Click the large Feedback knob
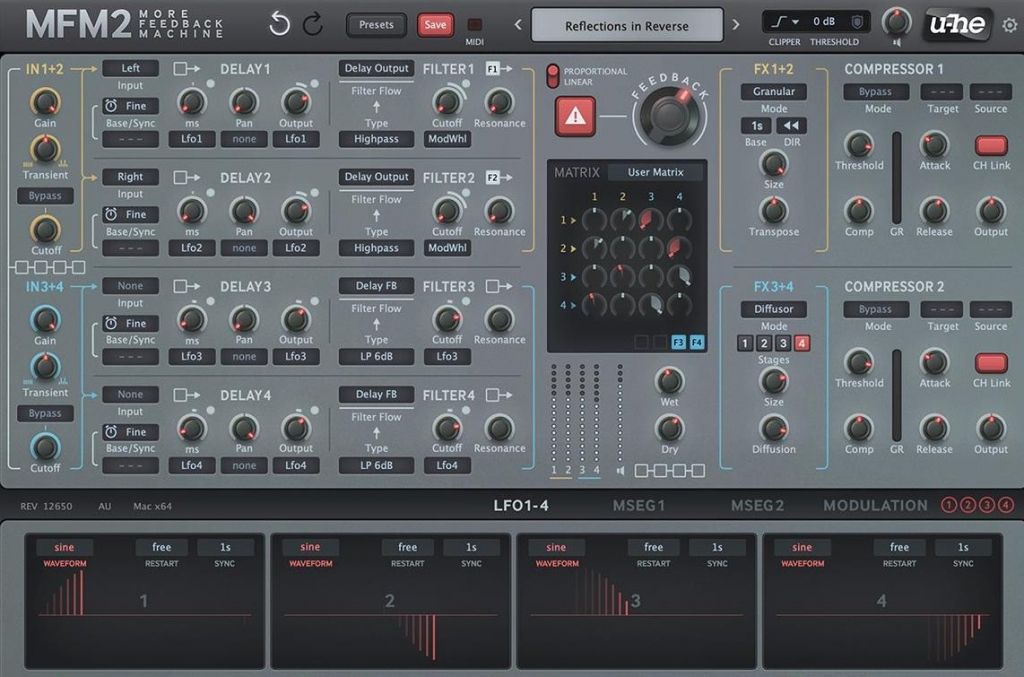 point(670,115)
